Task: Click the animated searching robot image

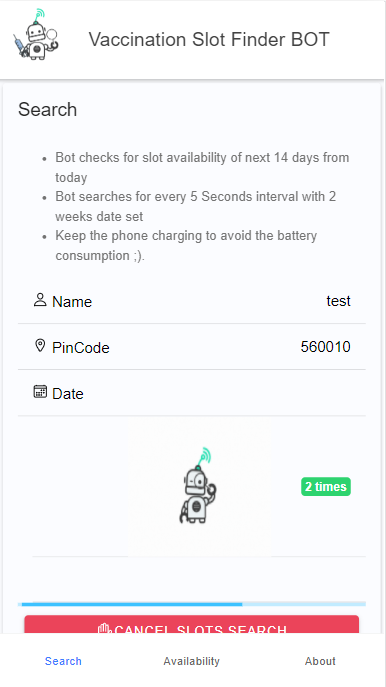Action: pos(199,486)
